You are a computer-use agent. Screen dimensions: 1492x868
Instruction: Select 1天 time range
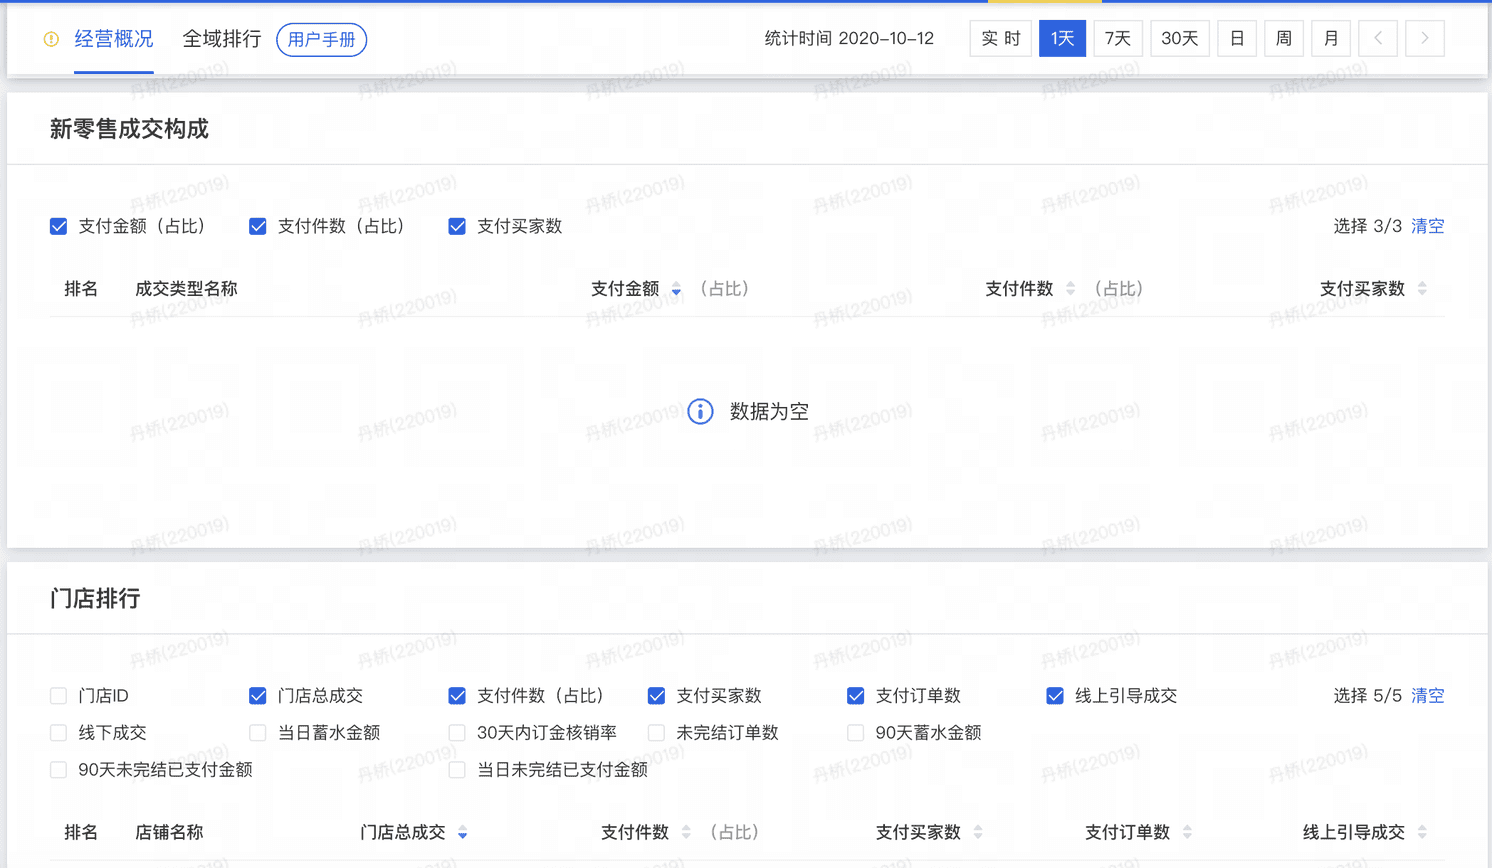(x=1062, y=38)
